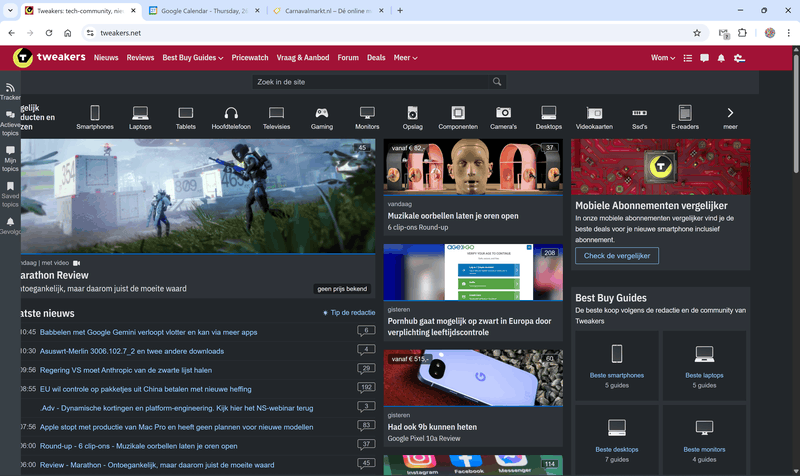This screenshot has height=476, width=800.
Task: Open the 192 comments on EU article
Action: tap(366, 388)
